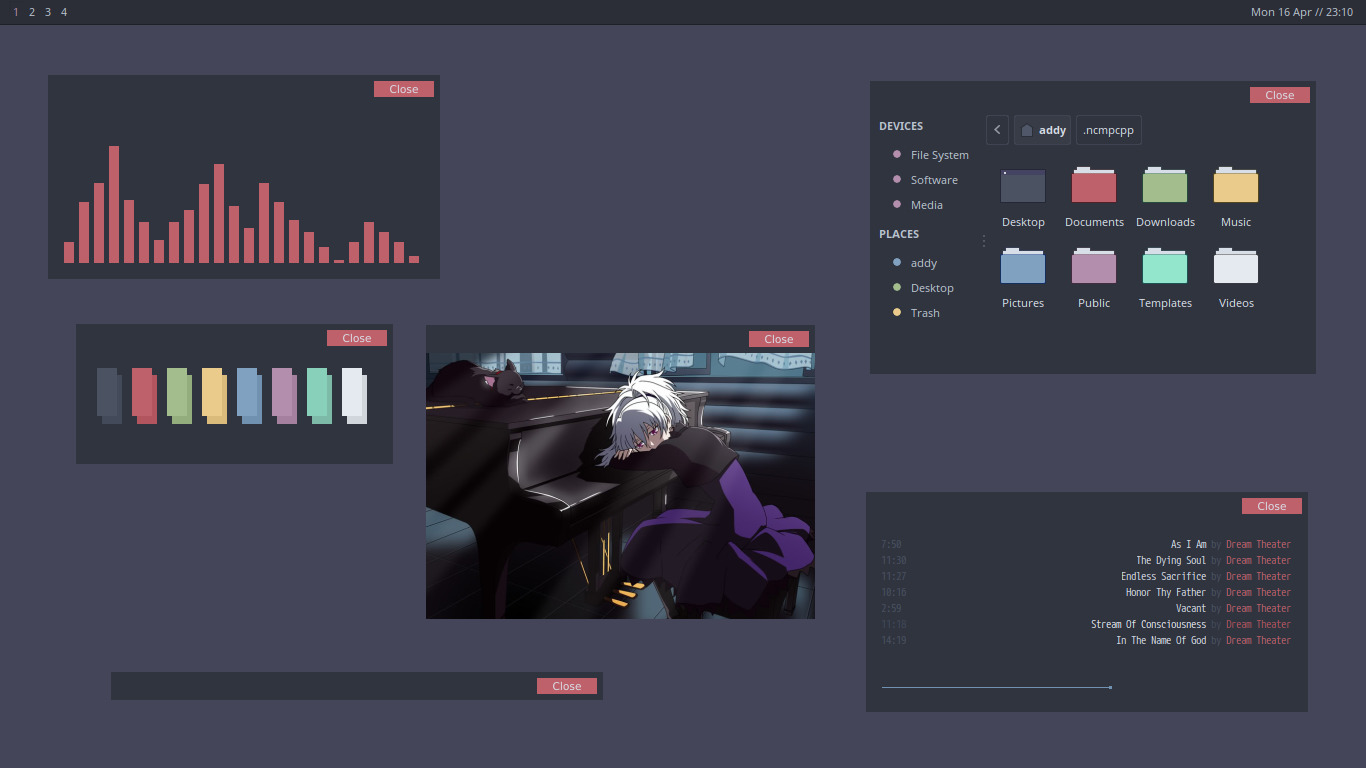Screen dimensions: 1366x768
Task: Click the .ncmpcpp path button
Action: (1109, 130)
